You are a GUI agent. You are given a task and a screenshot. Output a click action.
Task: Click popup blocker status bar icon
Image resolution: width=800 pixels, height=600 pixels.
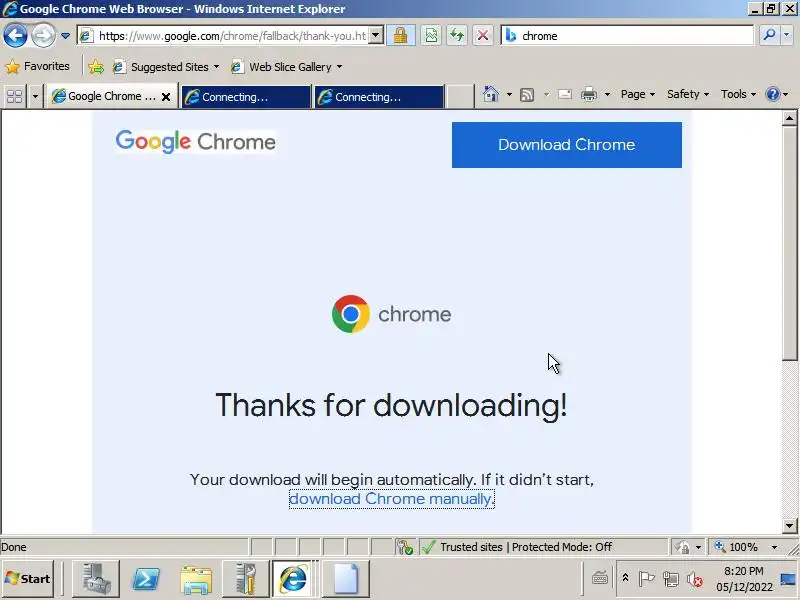coord(405,547)
